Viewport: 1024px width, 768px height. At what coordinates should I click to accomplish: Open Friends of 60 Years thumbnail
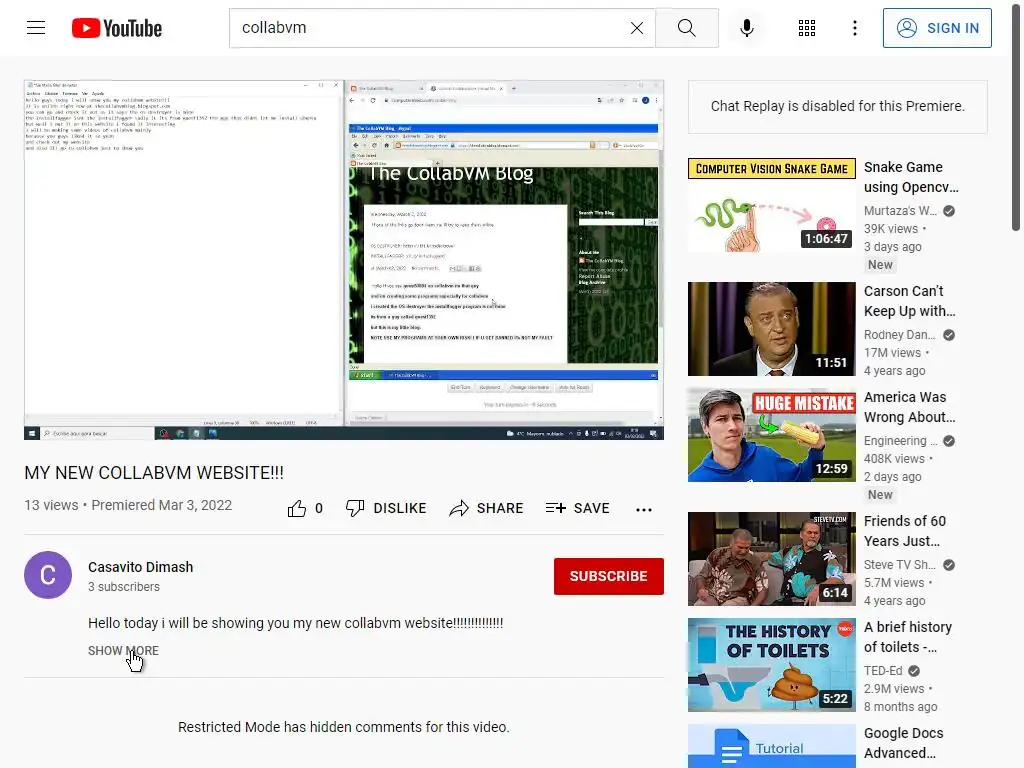click(771, 559)
